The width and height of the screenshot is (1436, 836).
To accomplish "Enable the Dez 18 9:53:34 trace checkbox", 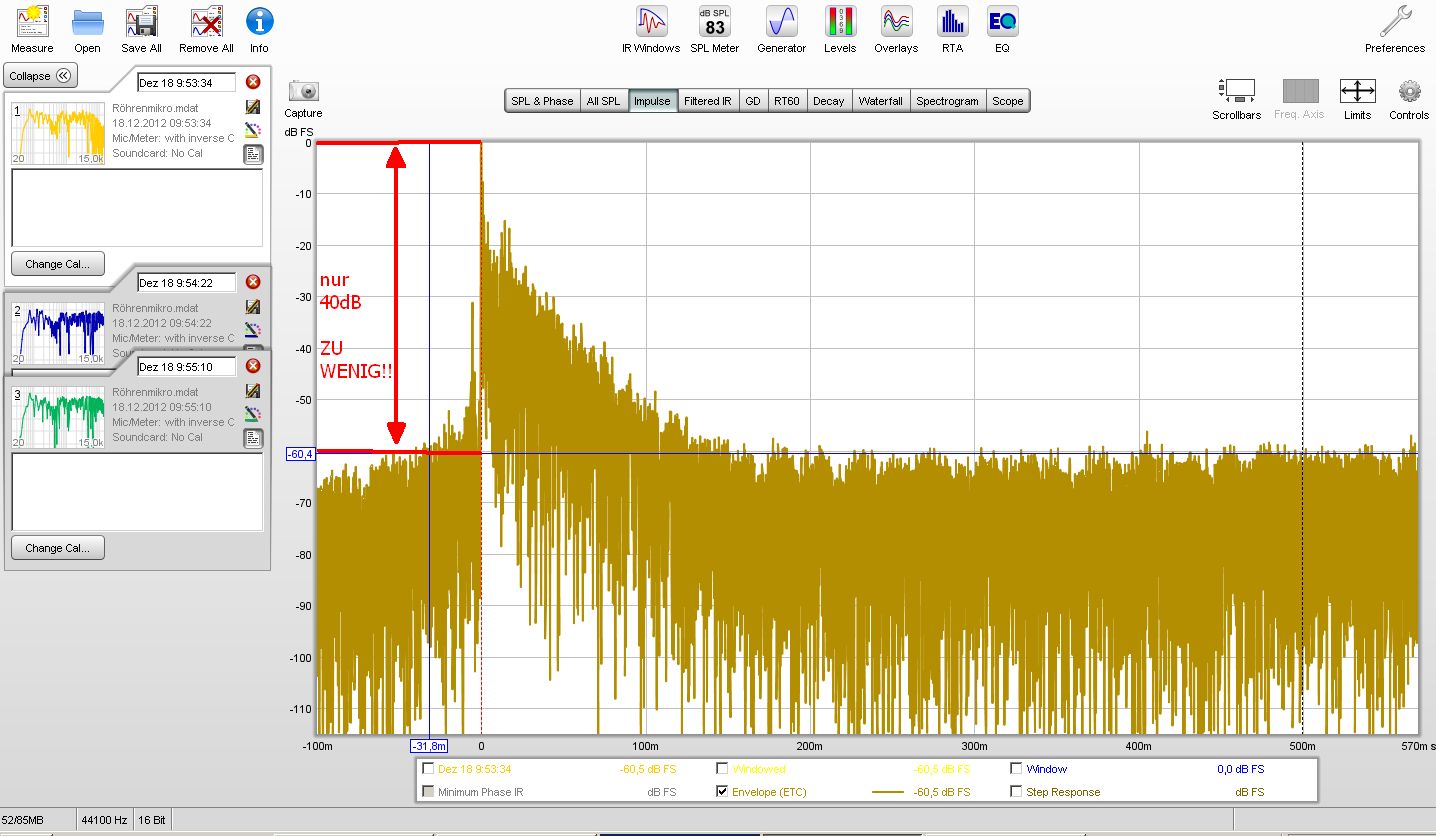I will point(429,769).
